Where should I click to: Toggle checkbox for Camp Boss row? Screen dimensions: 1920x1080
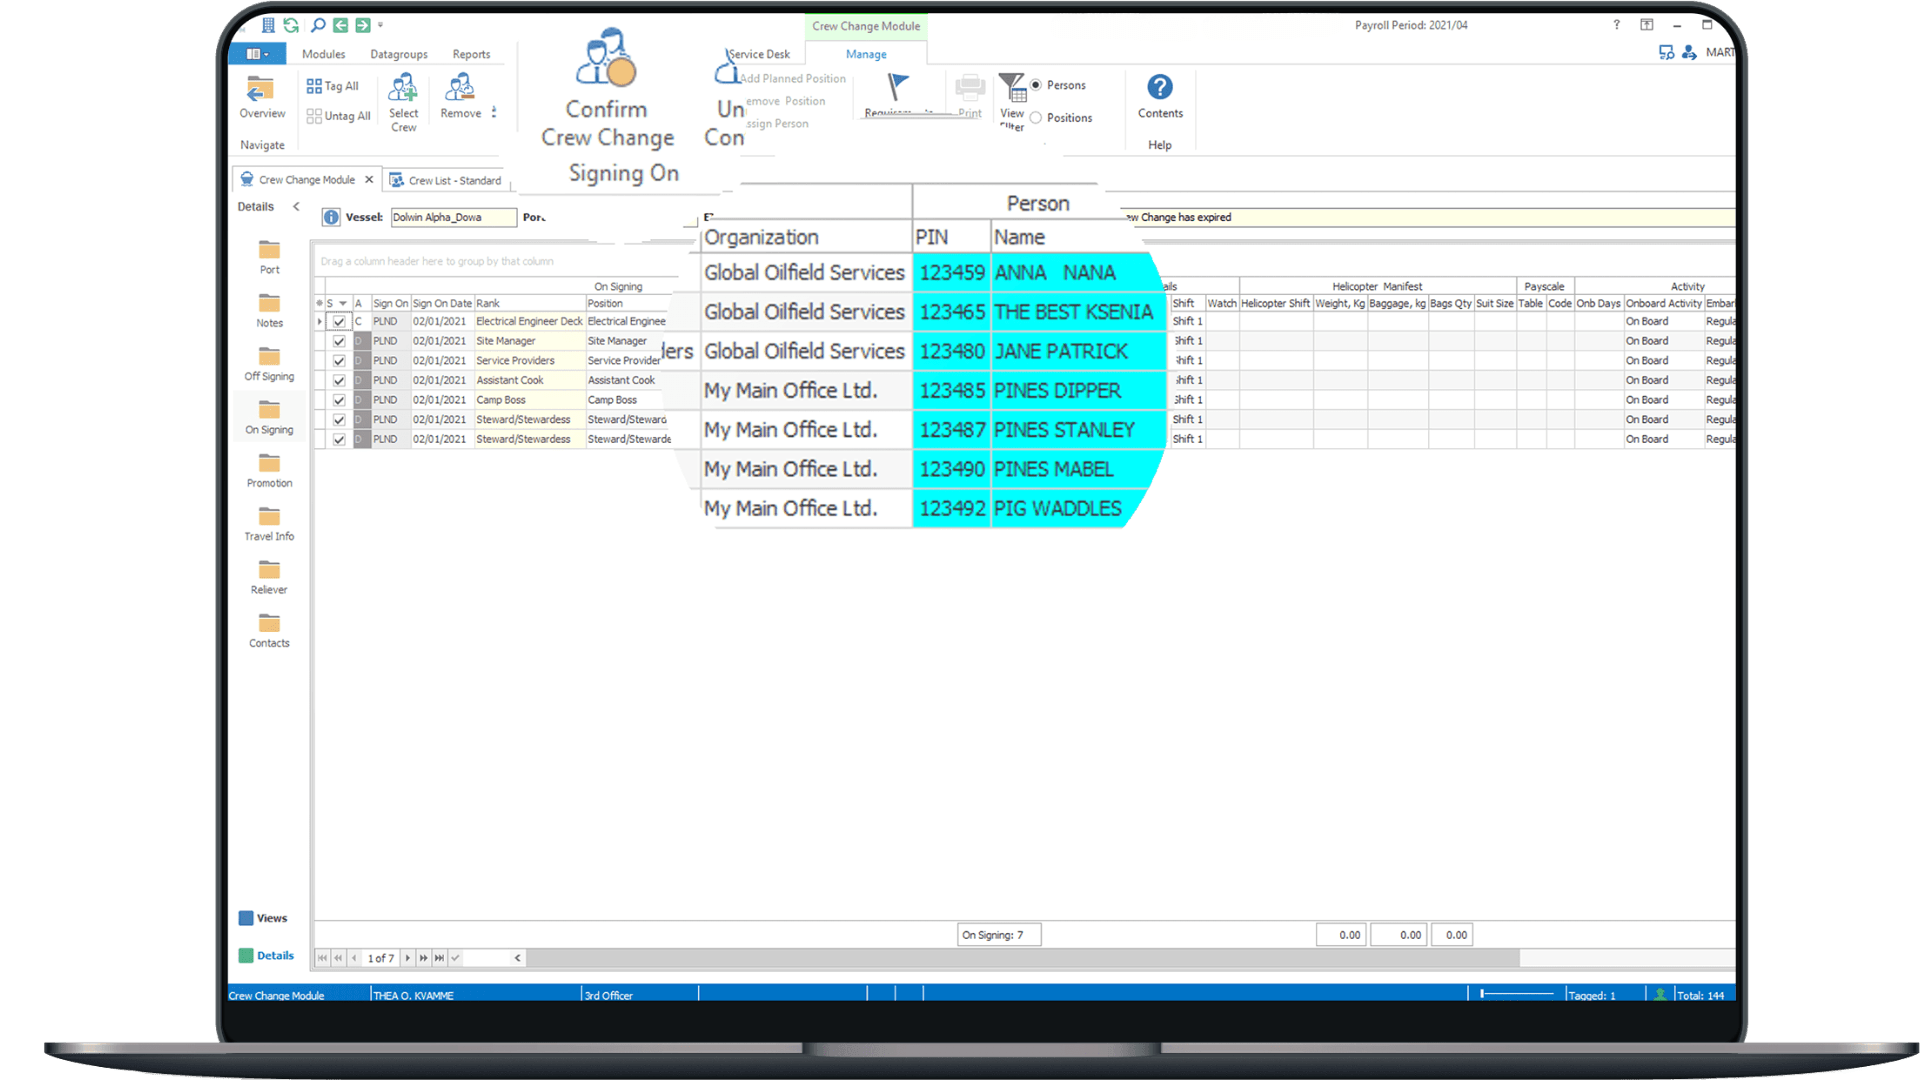point(339,400)
